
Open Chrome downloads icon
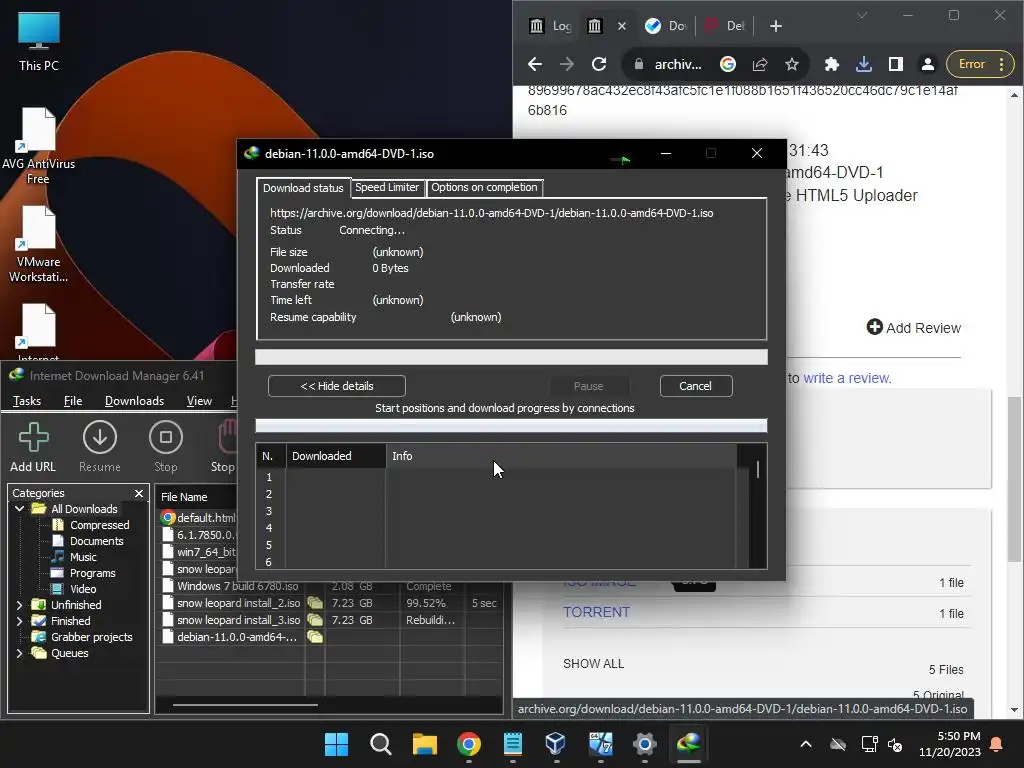coord(863,64)
